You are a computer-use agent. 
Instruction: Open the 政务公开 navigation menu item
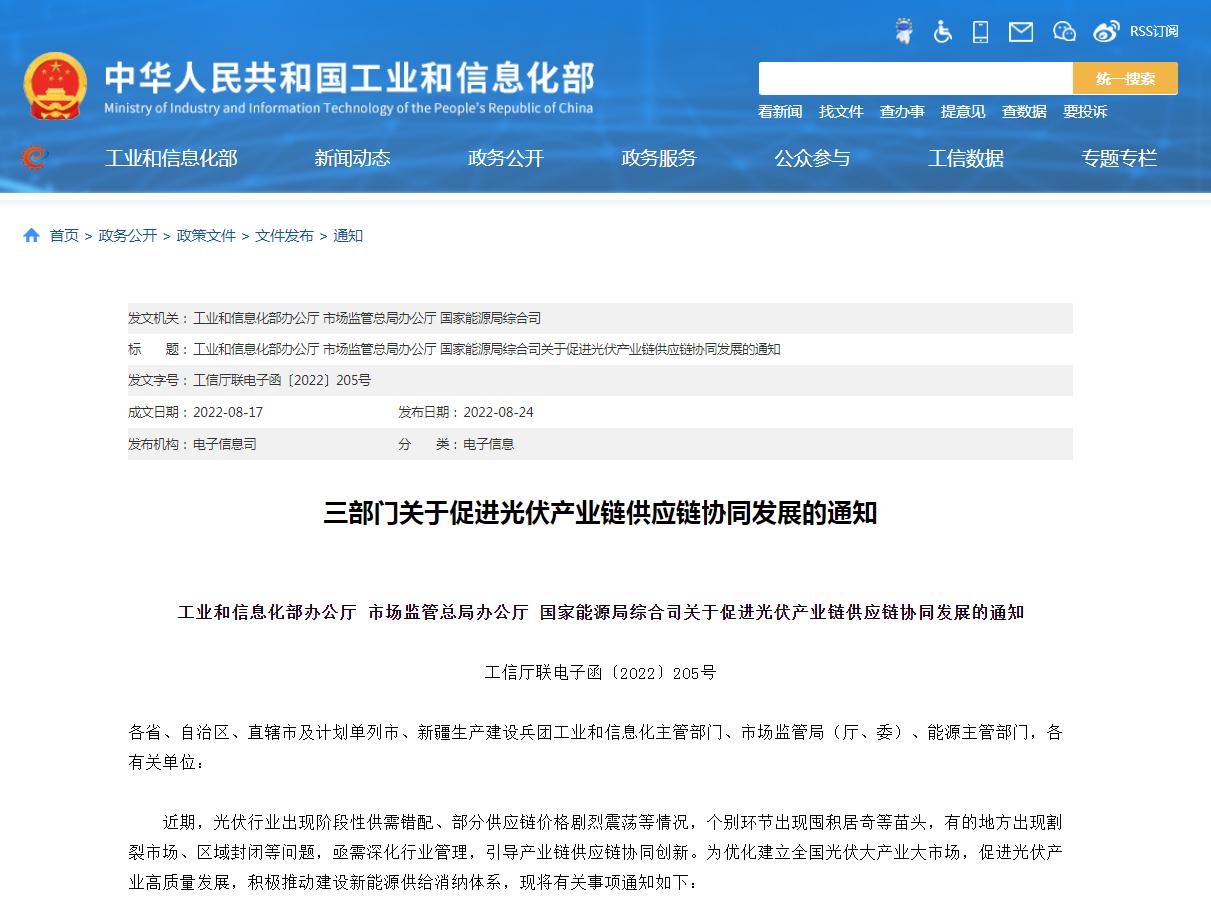click(x=506, y=158)
